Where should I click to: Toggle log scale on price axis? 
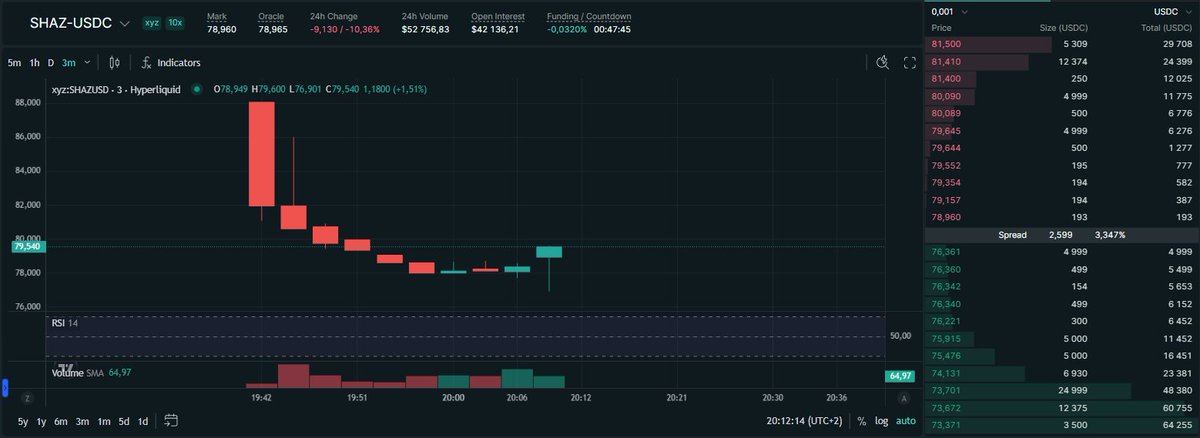881,421
